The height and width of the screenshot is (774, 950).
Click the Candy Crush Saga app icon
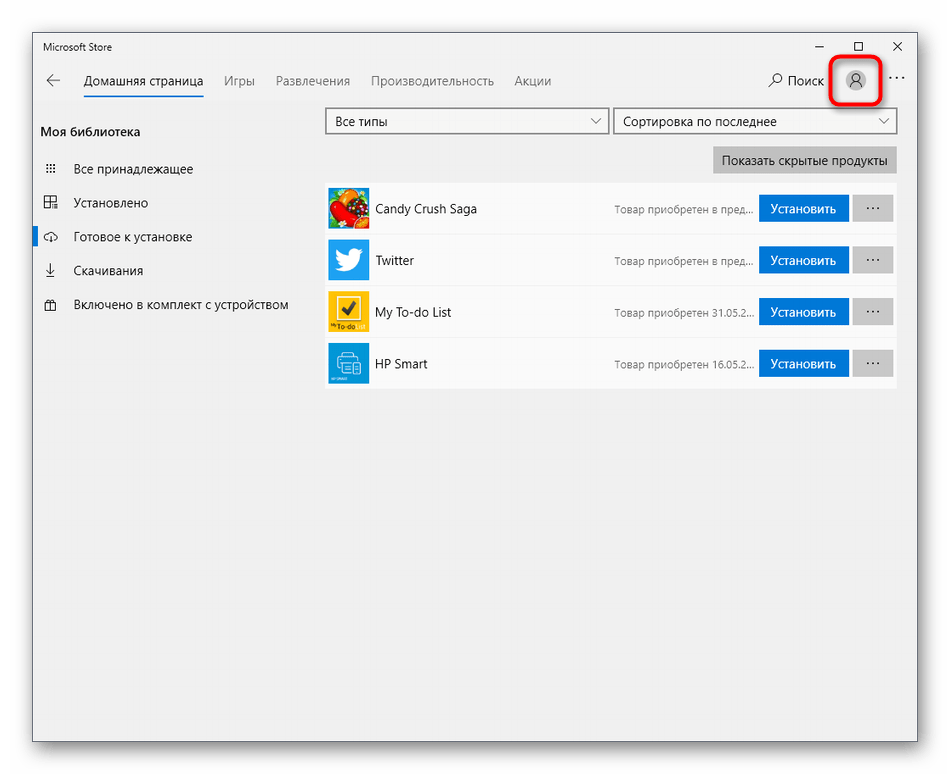(348, 209)
